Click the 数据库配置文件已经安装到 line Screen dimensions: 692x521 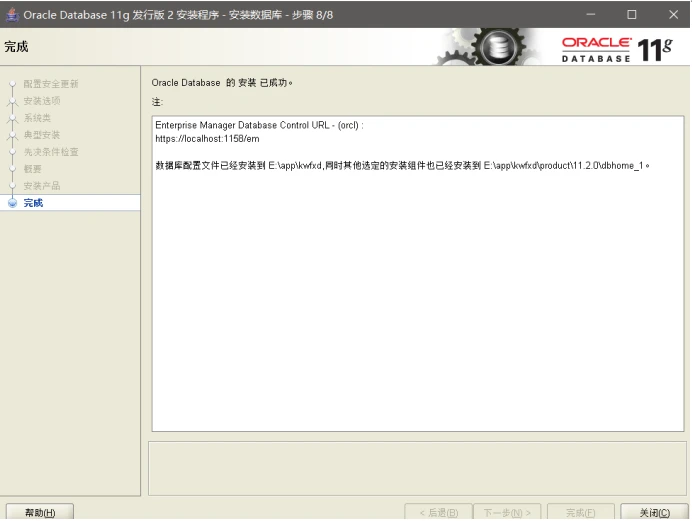coord(402,166)
